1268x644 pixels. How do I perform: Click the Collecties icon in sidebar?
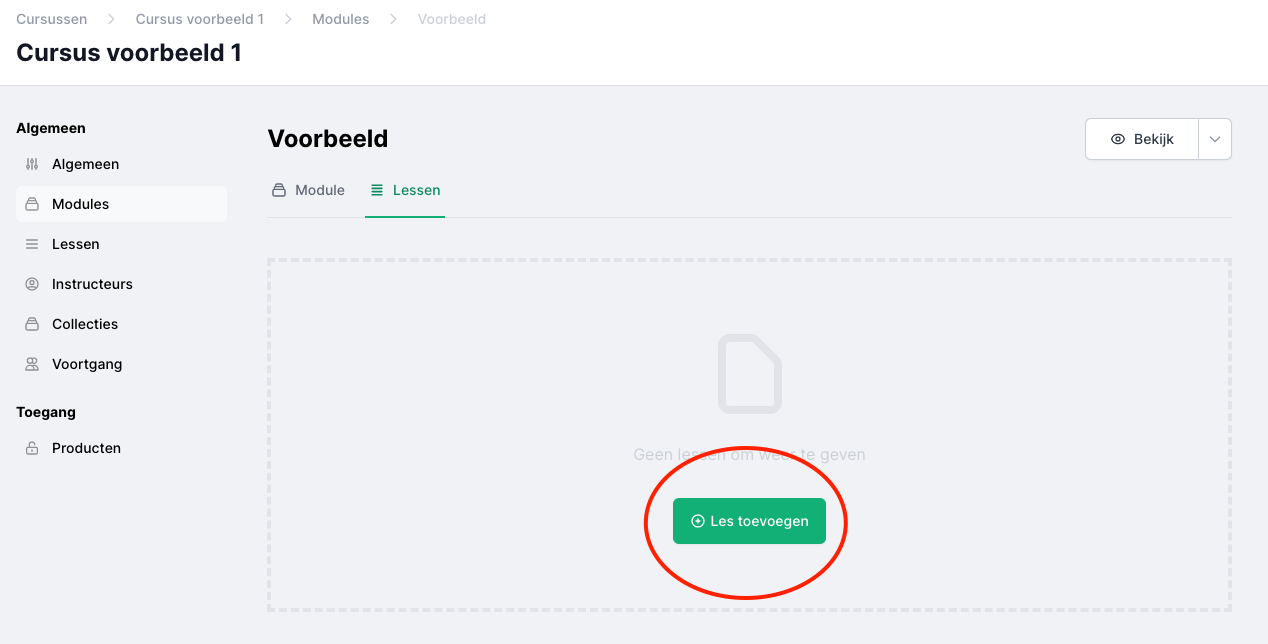32,324
